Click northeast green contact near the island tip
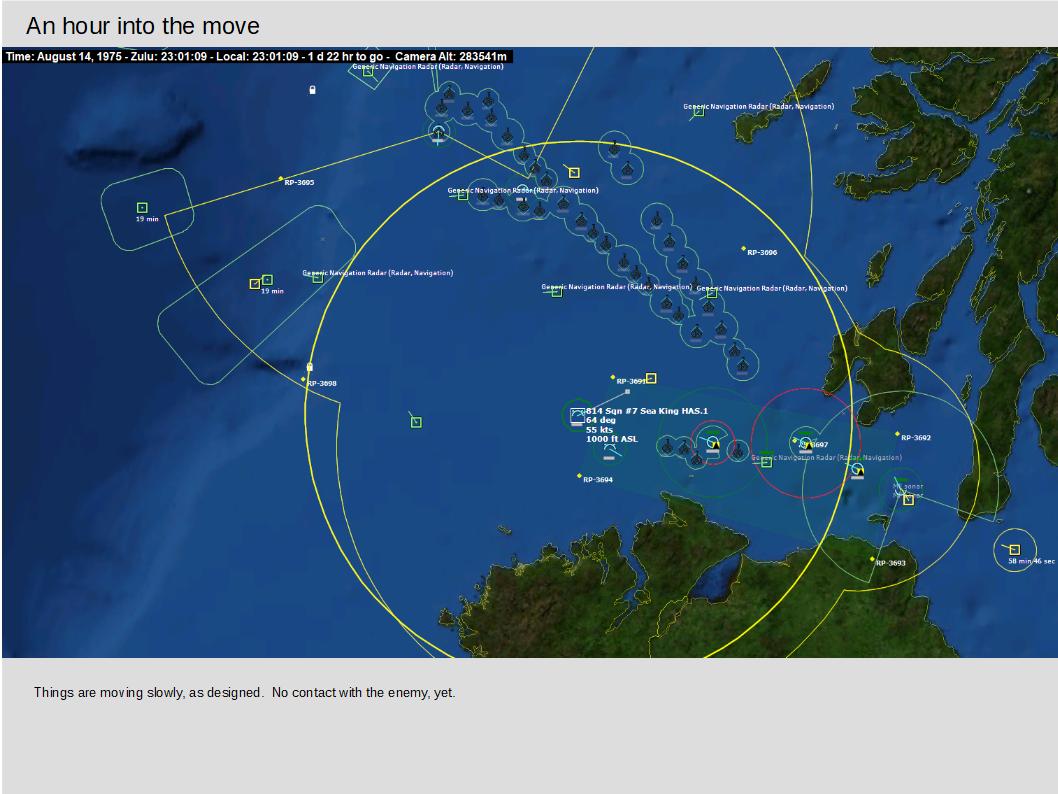This screenshot has height=794, width=1058. click(x=699, y=112)
